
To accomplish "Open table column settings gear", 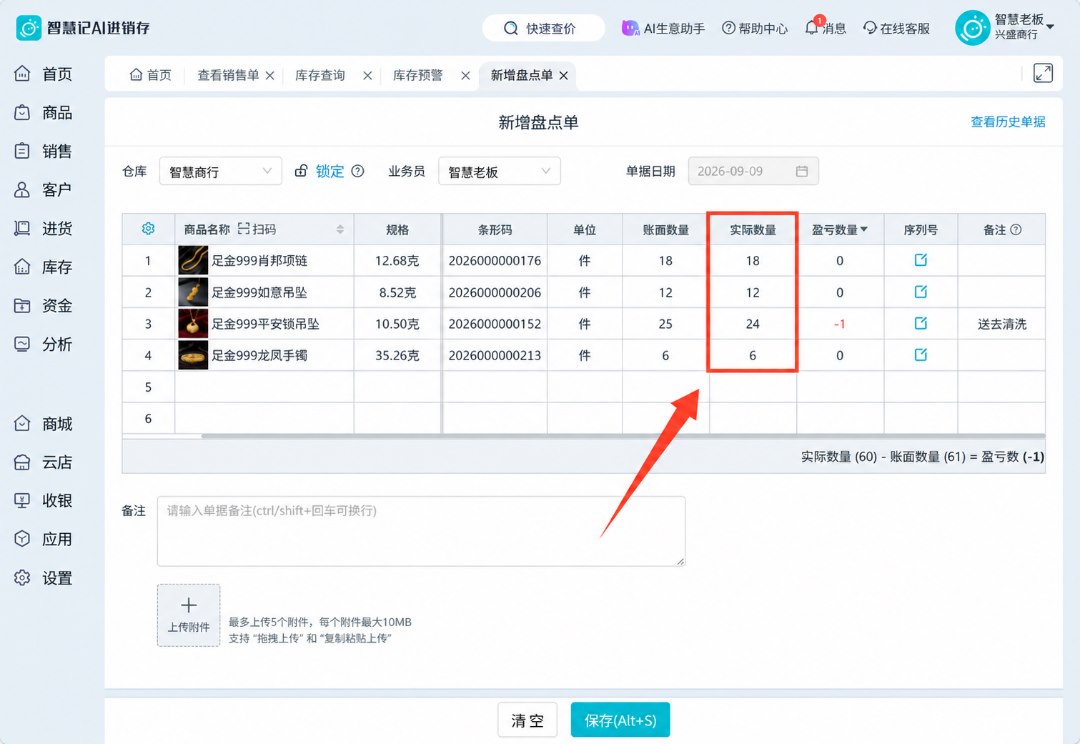I will tap(148, 229).
